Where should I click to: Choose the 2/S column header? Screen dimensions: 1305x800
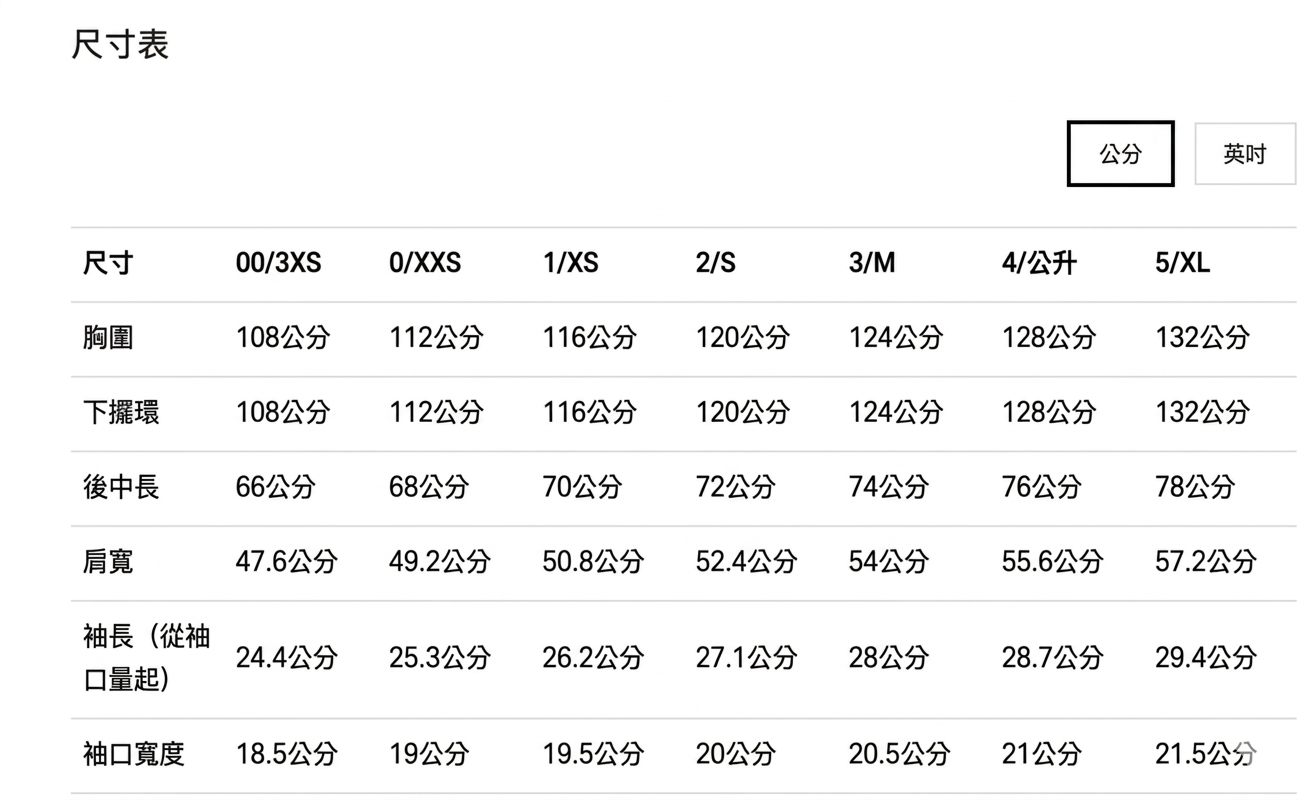[716, 264]
